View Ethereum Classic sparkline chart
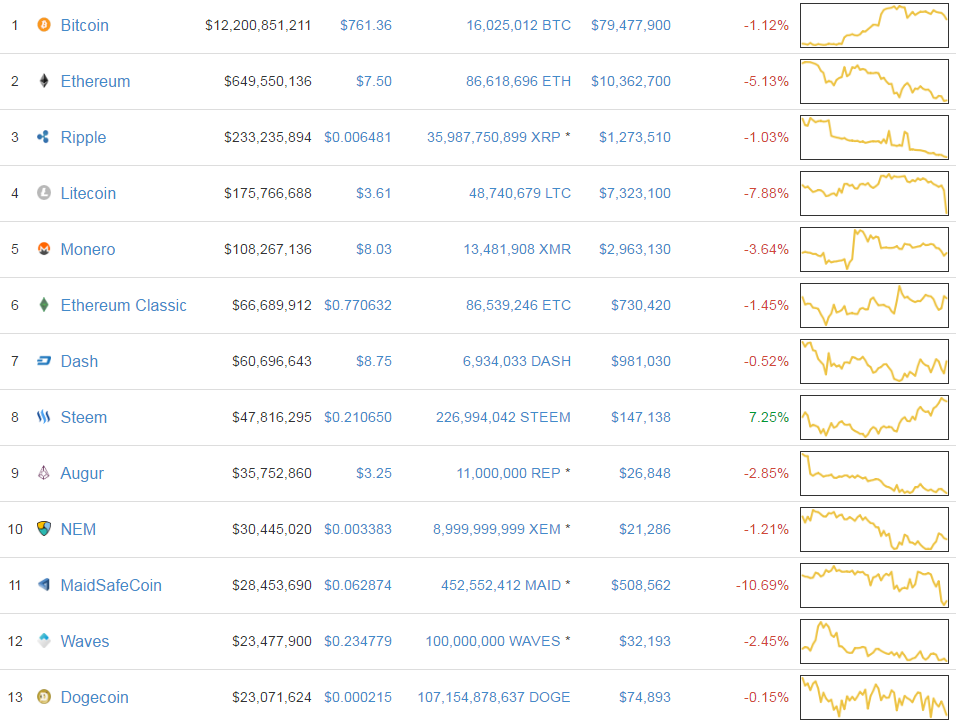The image size is (956, 725). pos(874,305)
